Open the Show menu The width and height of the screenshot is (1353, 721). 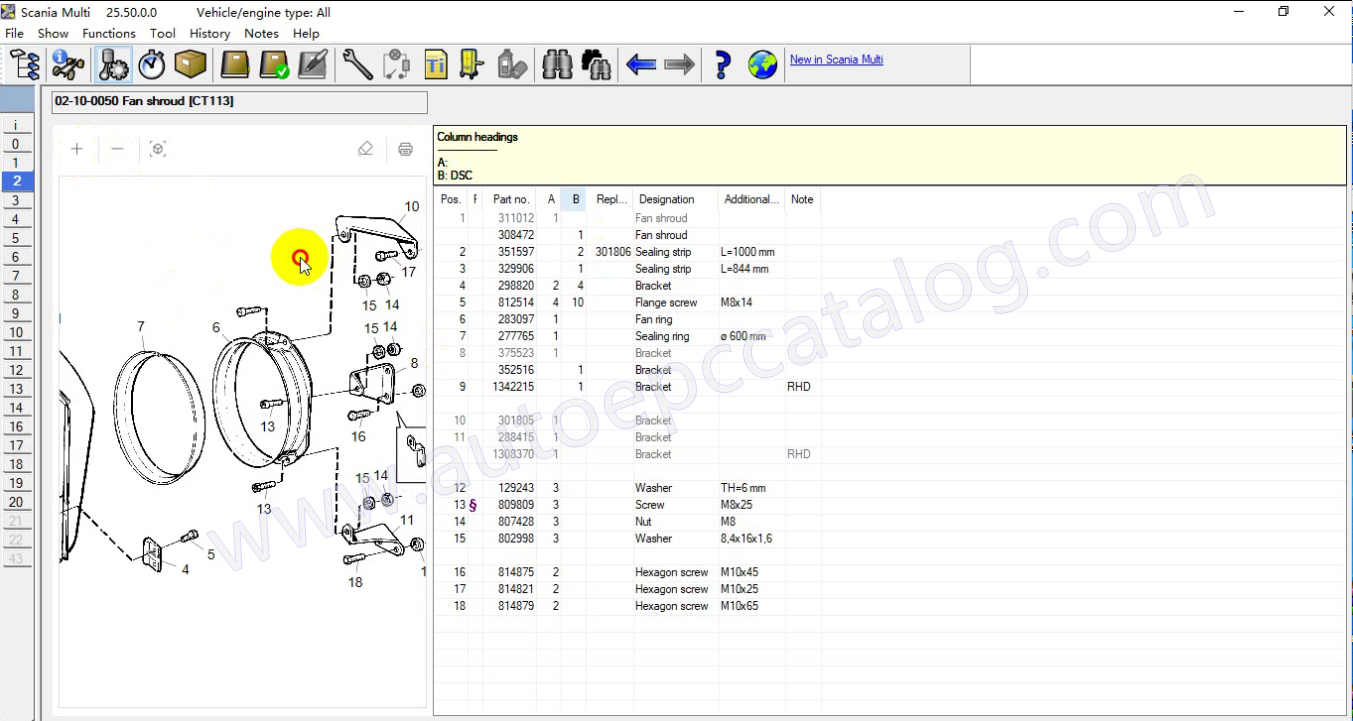pos(53,33)
